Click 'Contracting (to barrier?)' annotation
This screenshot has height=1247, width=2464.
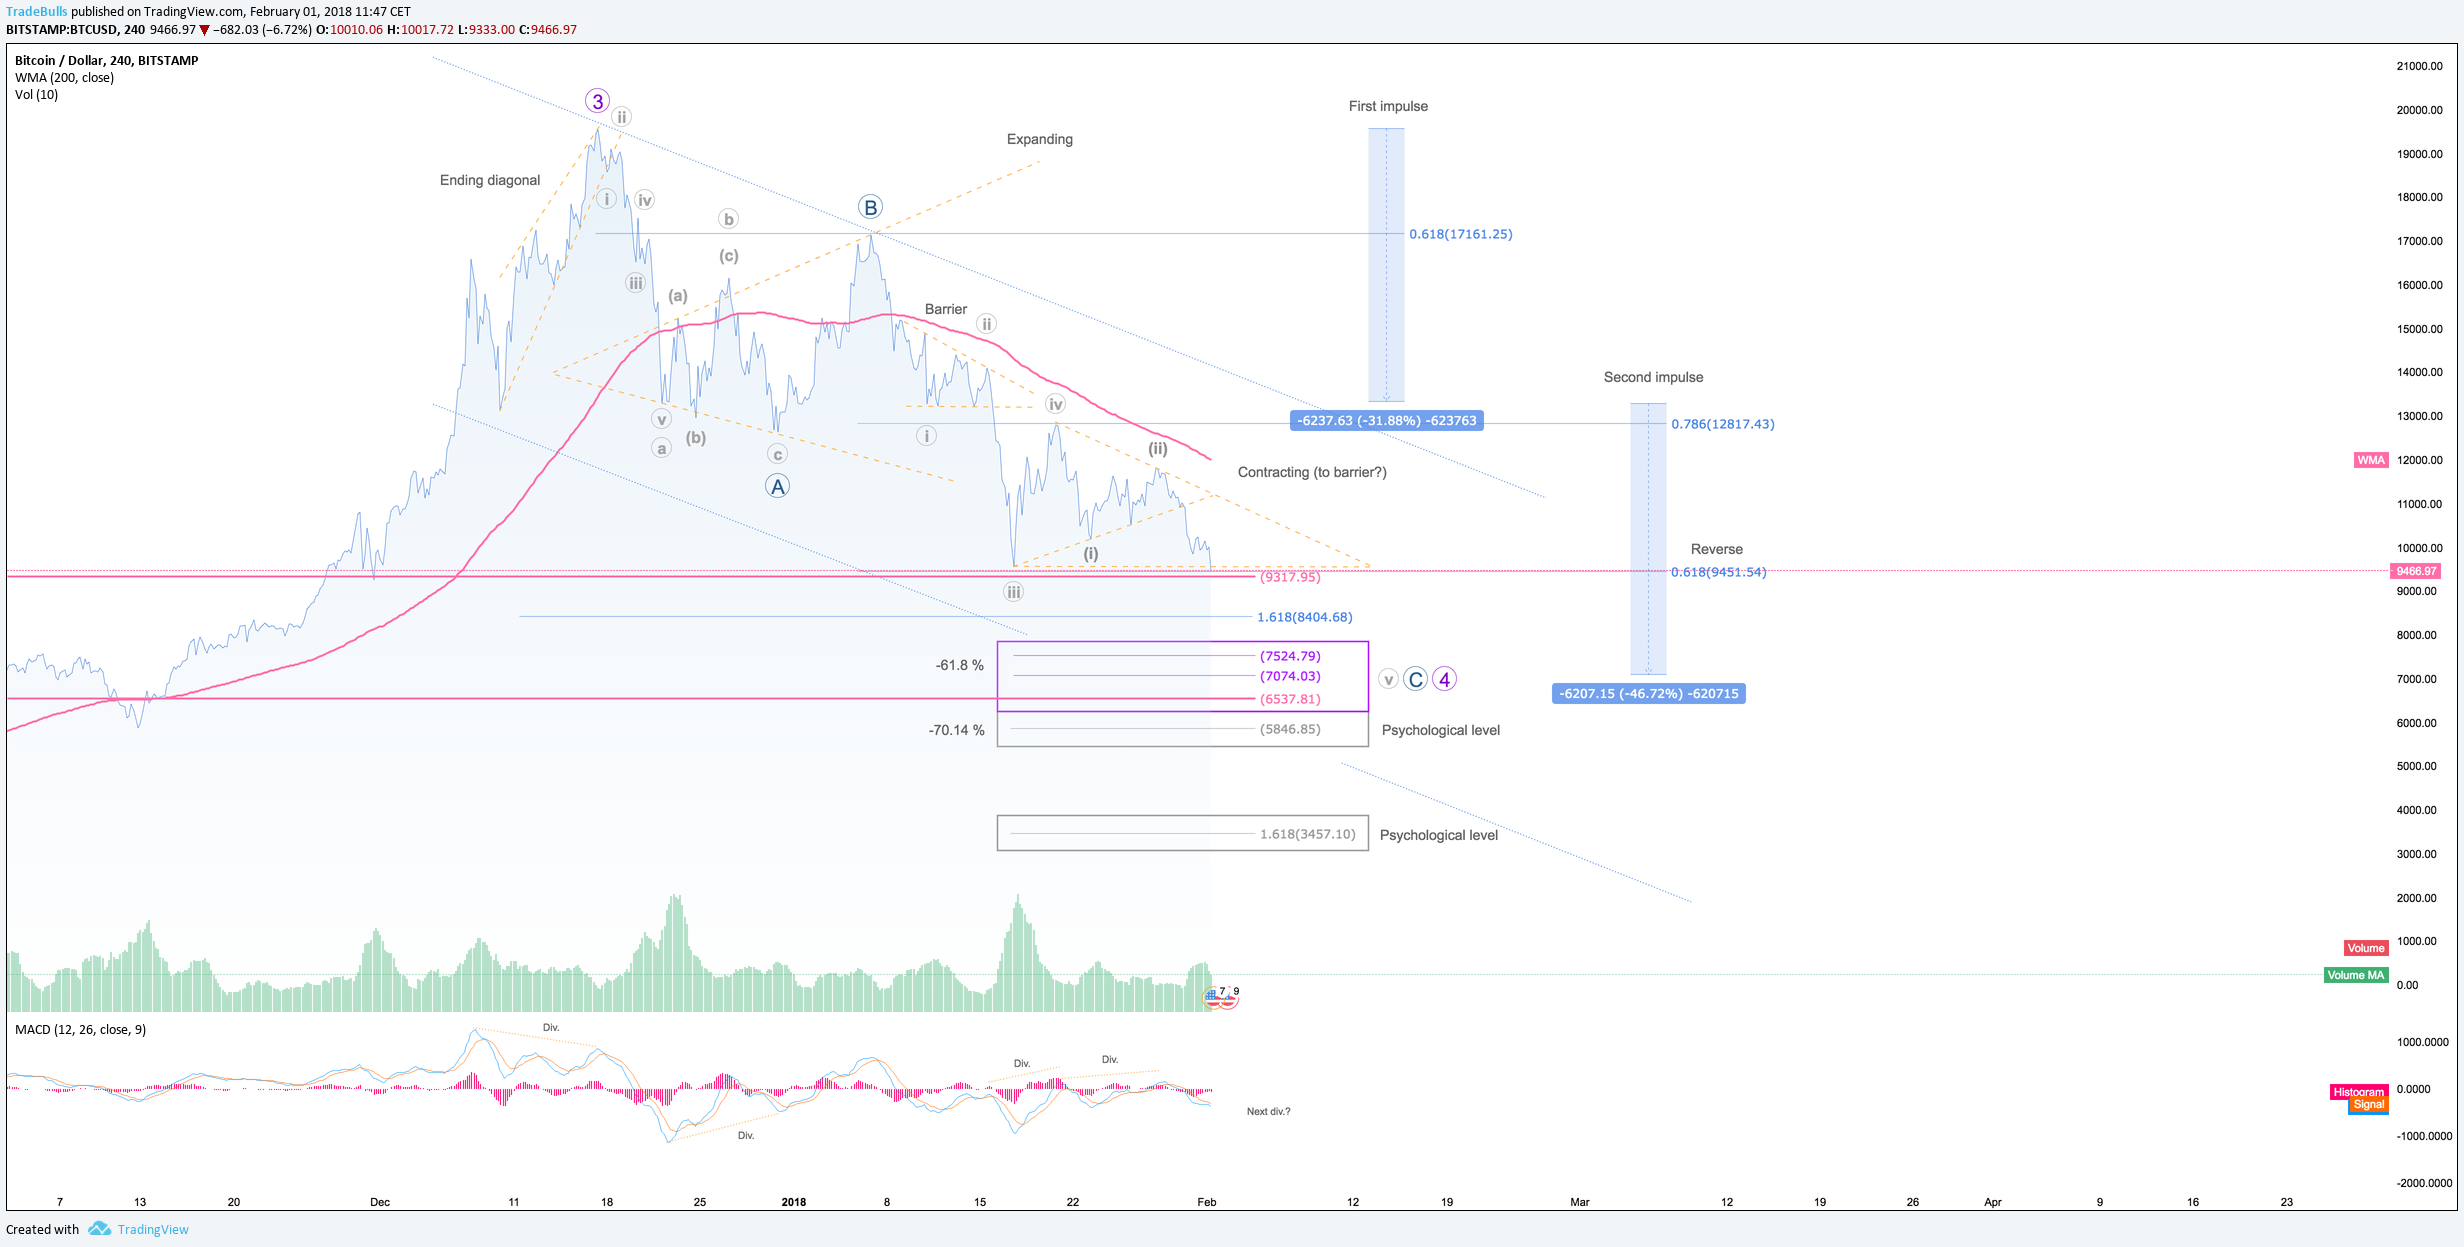(1312, 472)
